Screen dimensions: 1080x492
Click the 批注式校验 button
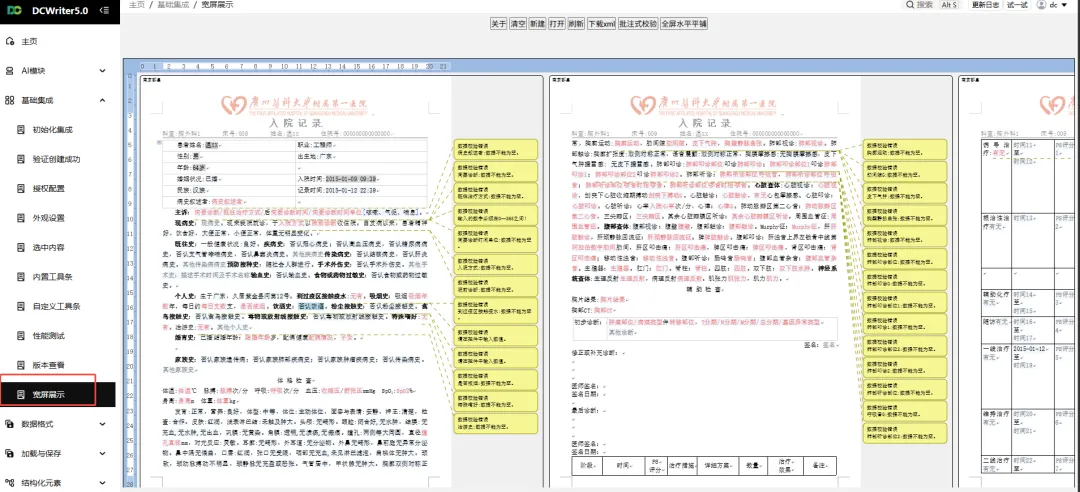click(638, 23)
